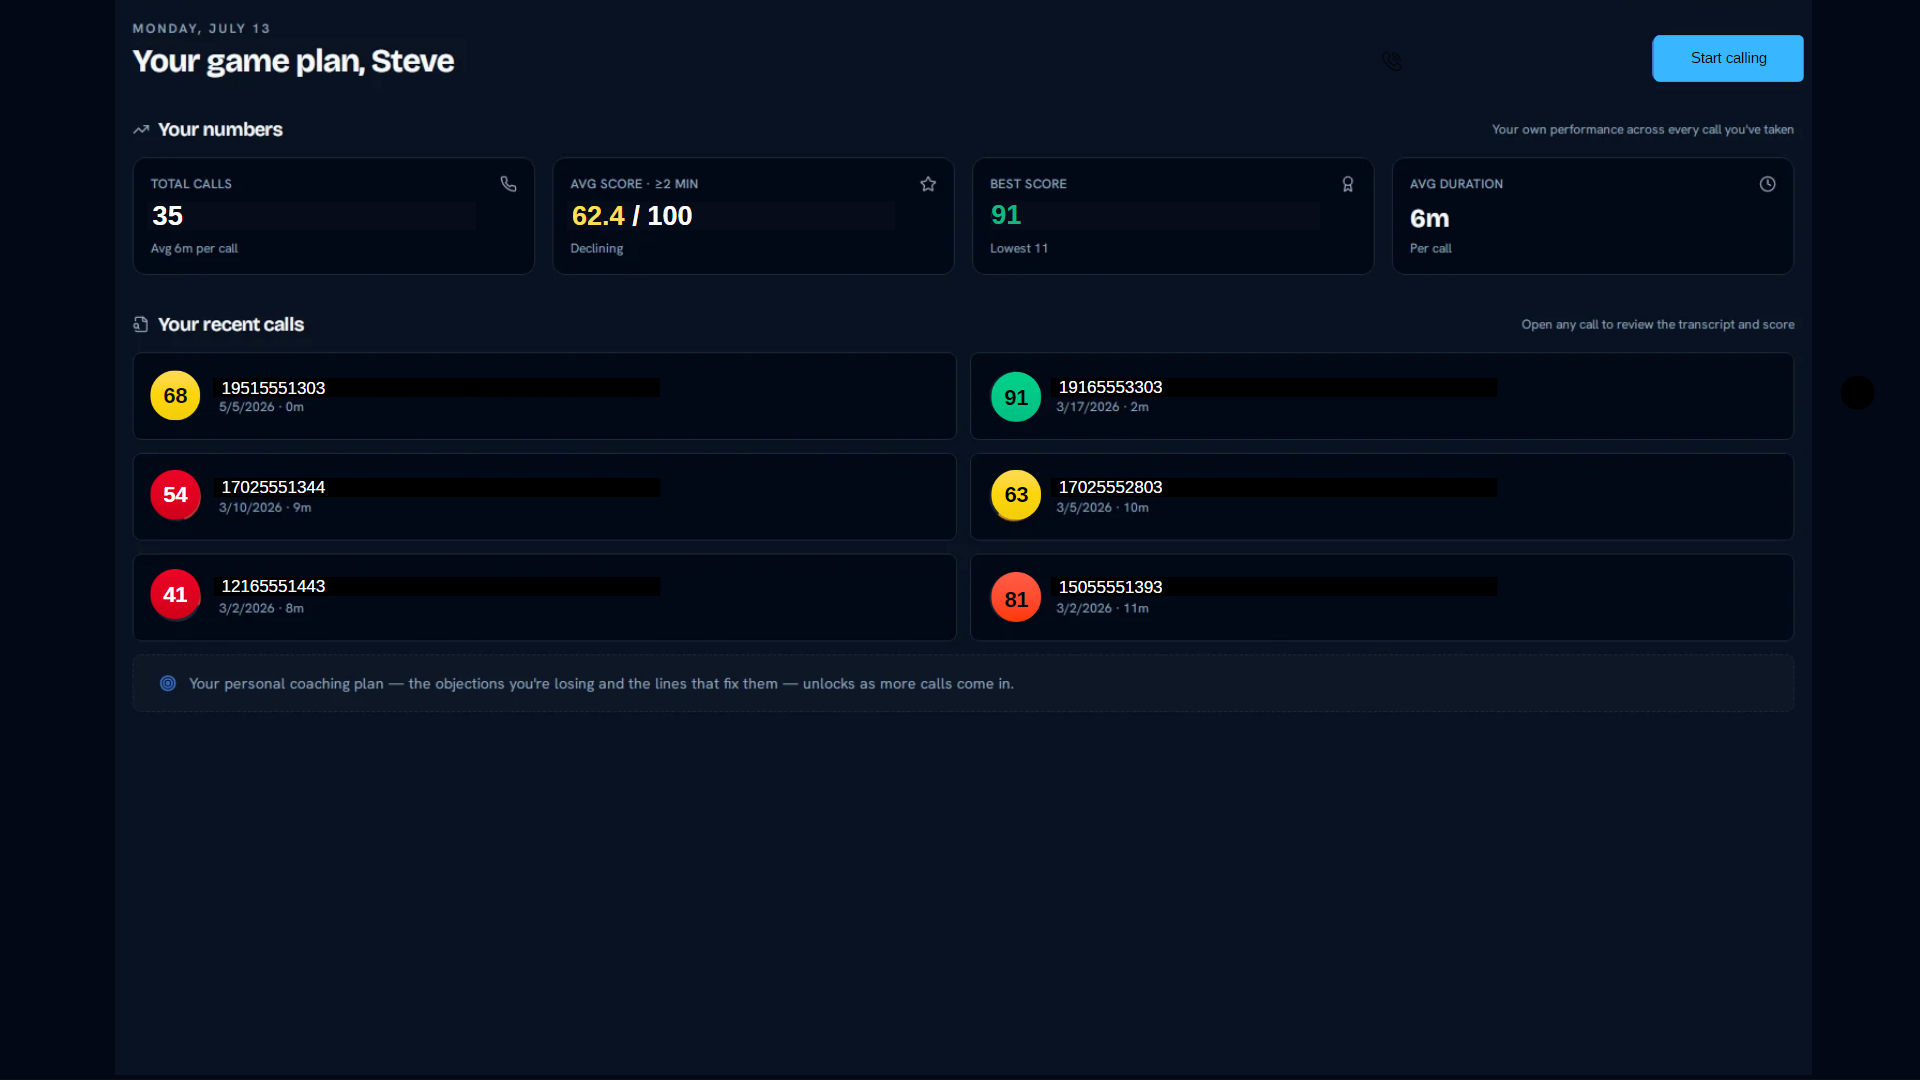Click the document icon beside Your recent calls

click(141, 324)
